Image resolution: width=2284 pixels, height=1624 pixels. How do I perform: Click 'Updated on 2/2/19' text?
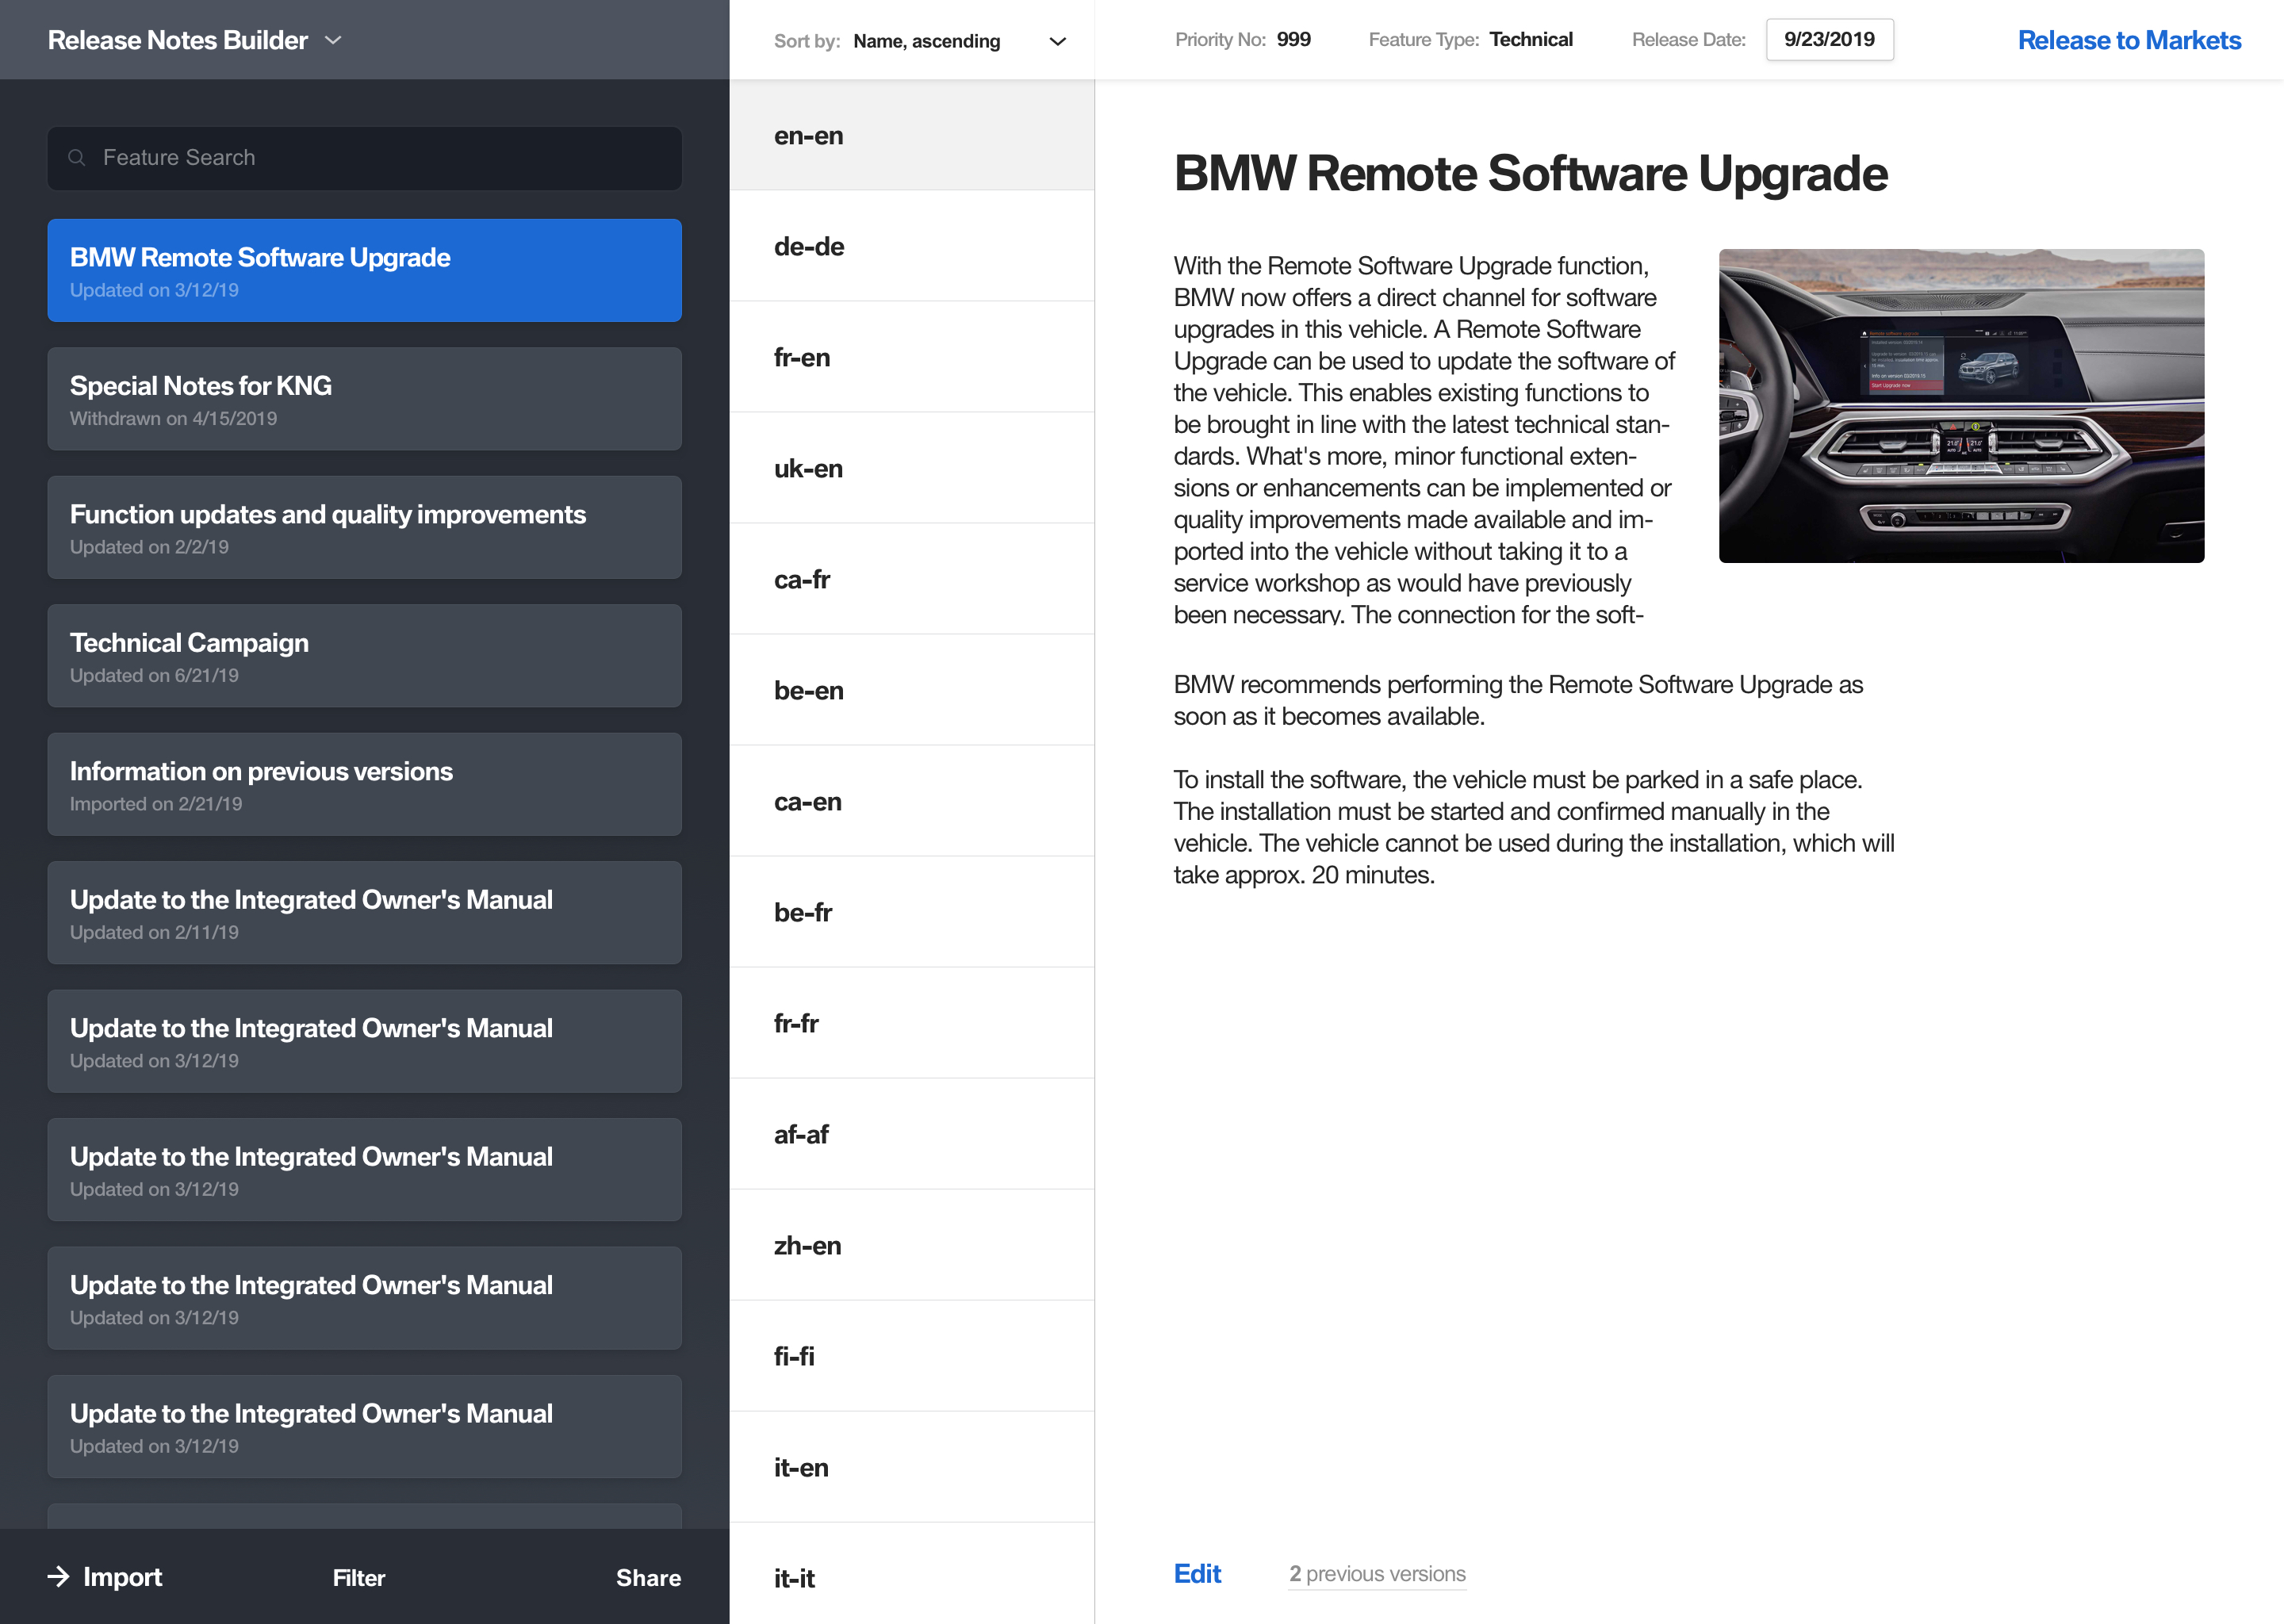tap(149, 547)
